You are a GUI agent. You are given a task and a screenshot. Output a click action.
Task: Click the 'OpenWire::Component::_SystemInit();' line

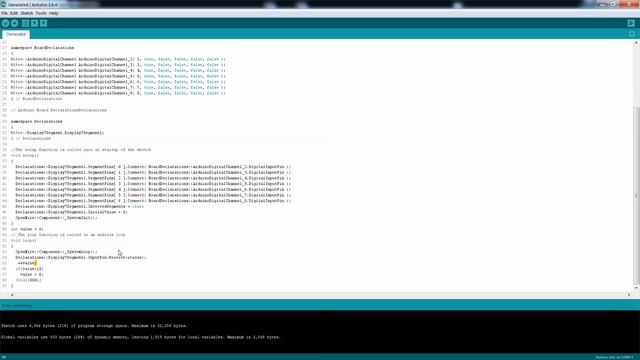[56, 218]
